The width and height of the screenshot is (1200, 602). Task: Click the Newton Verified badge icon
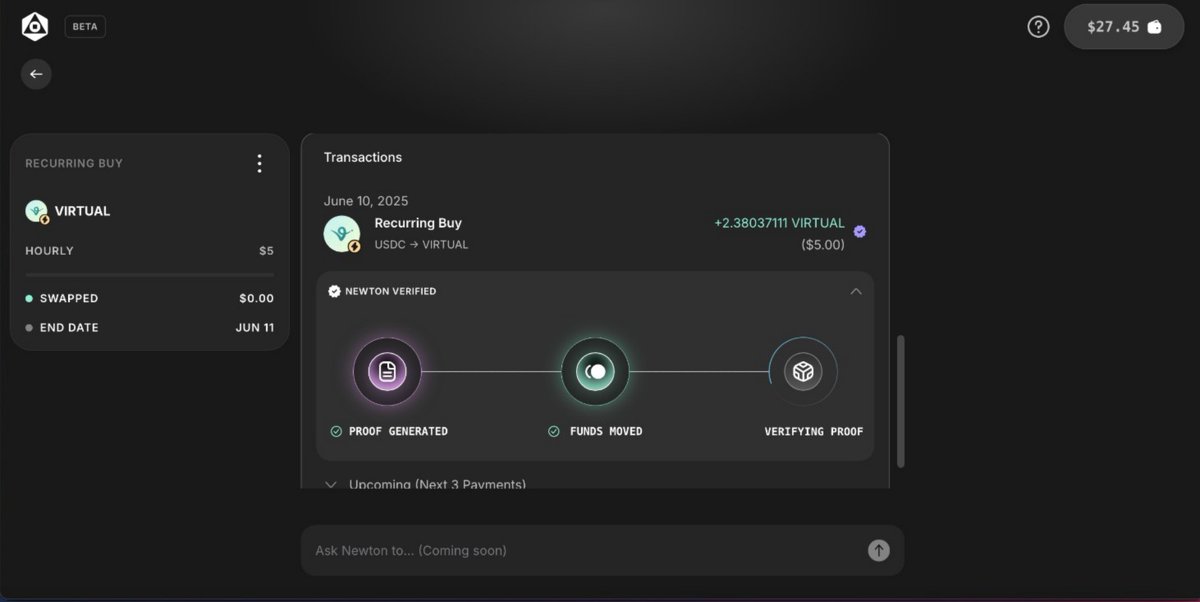point(333,291)
